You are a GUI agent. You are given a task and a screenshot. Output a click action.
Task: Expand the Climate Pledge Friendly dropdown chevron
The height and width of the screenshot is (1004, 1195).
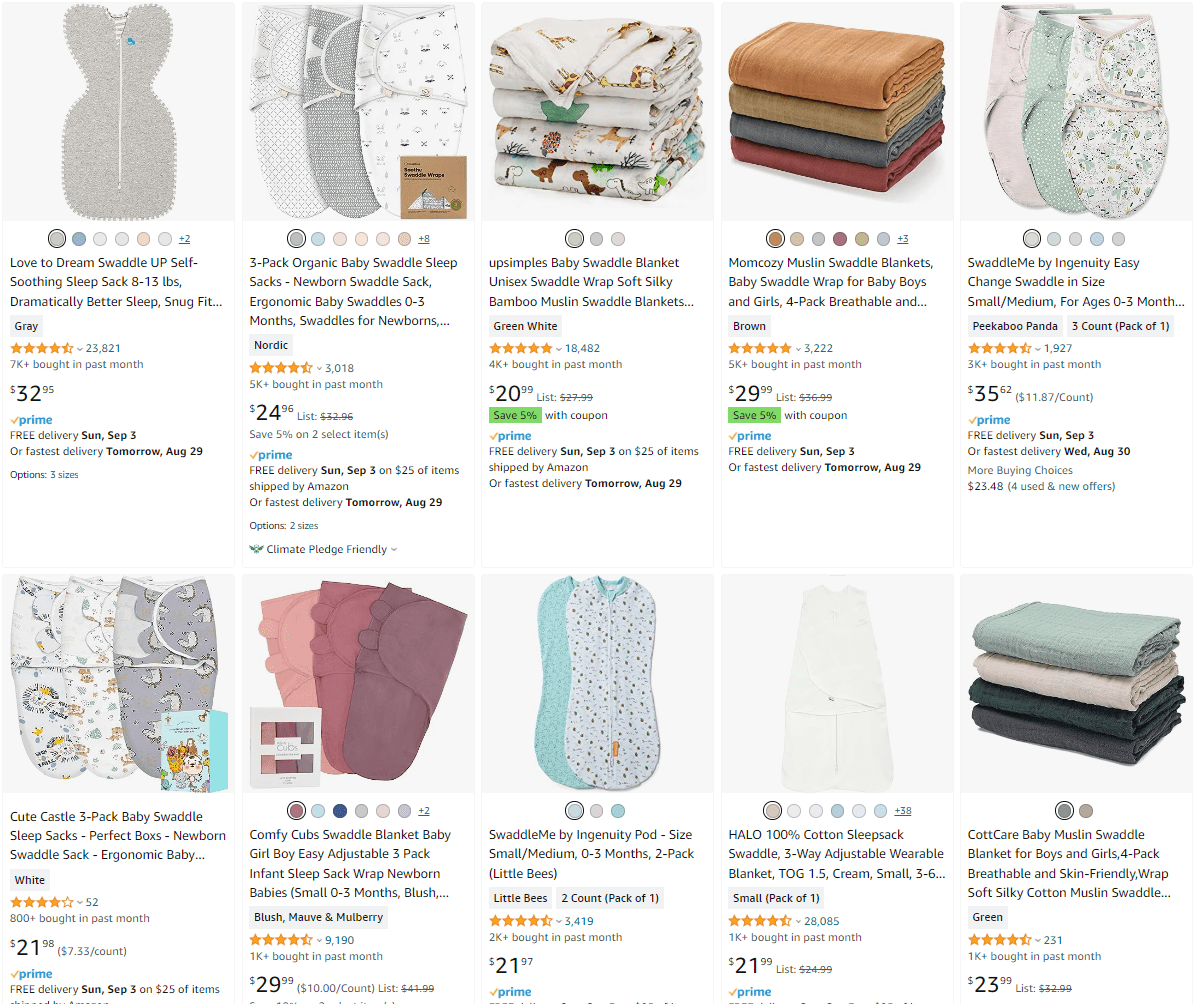click(394, 549)
